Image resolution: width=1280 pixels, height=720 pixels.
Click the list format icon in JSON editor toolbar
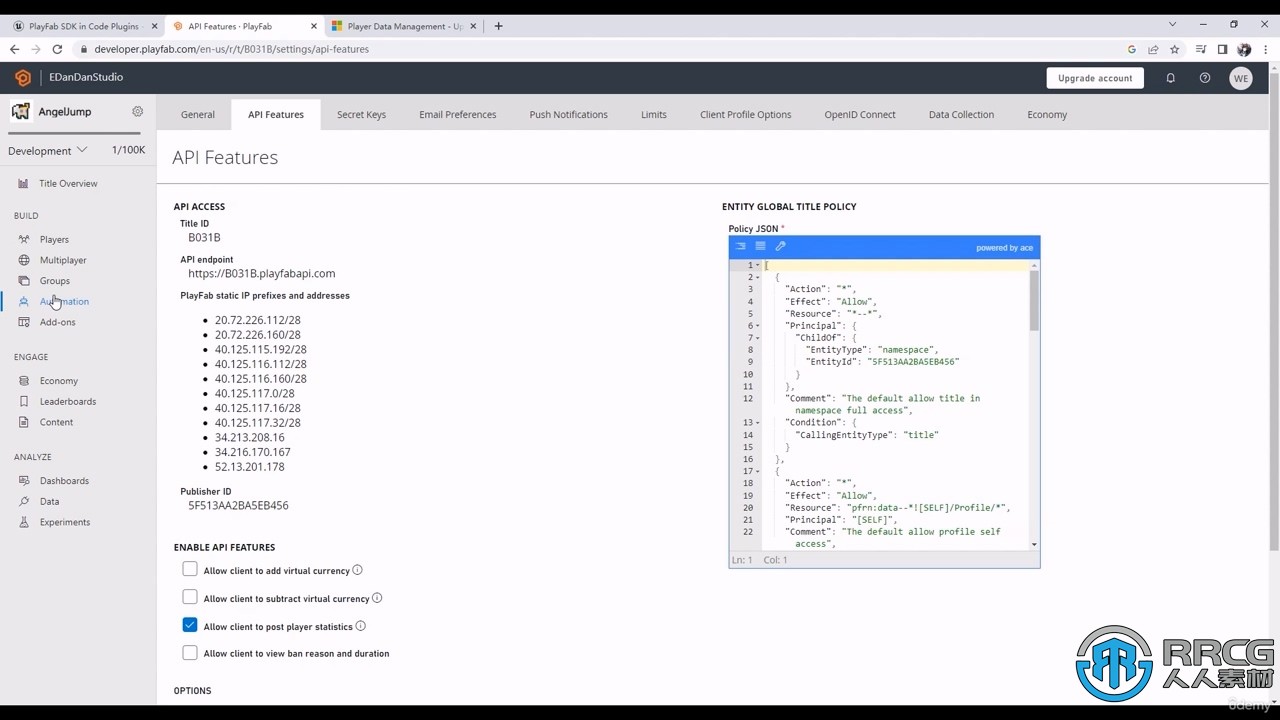pyautogui.click(x=760, y=246)
